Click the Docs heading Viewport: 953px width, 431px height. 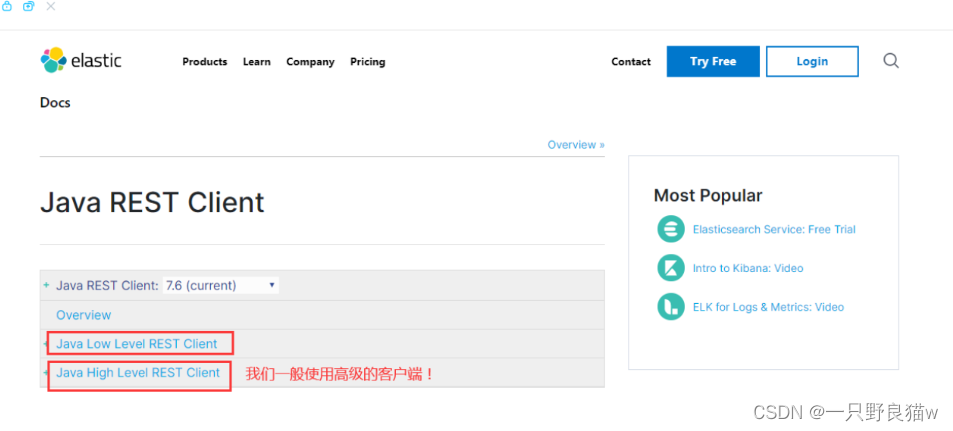(55, 103)
